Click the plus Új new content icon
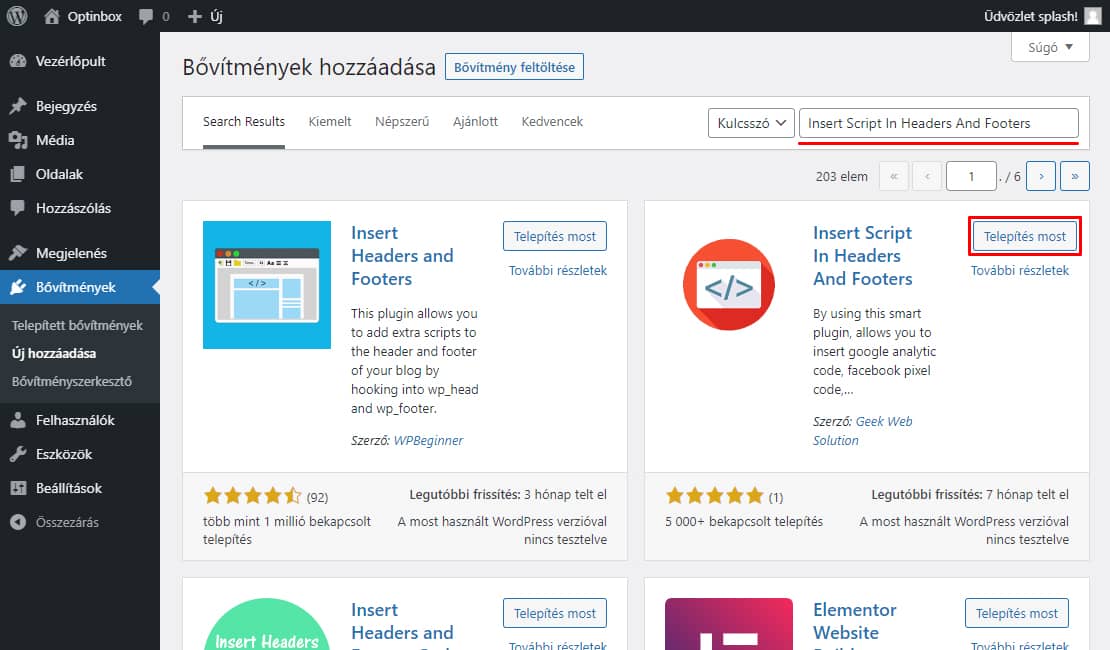This screenshot has height=650, width=1110. (x=195, y=17)
